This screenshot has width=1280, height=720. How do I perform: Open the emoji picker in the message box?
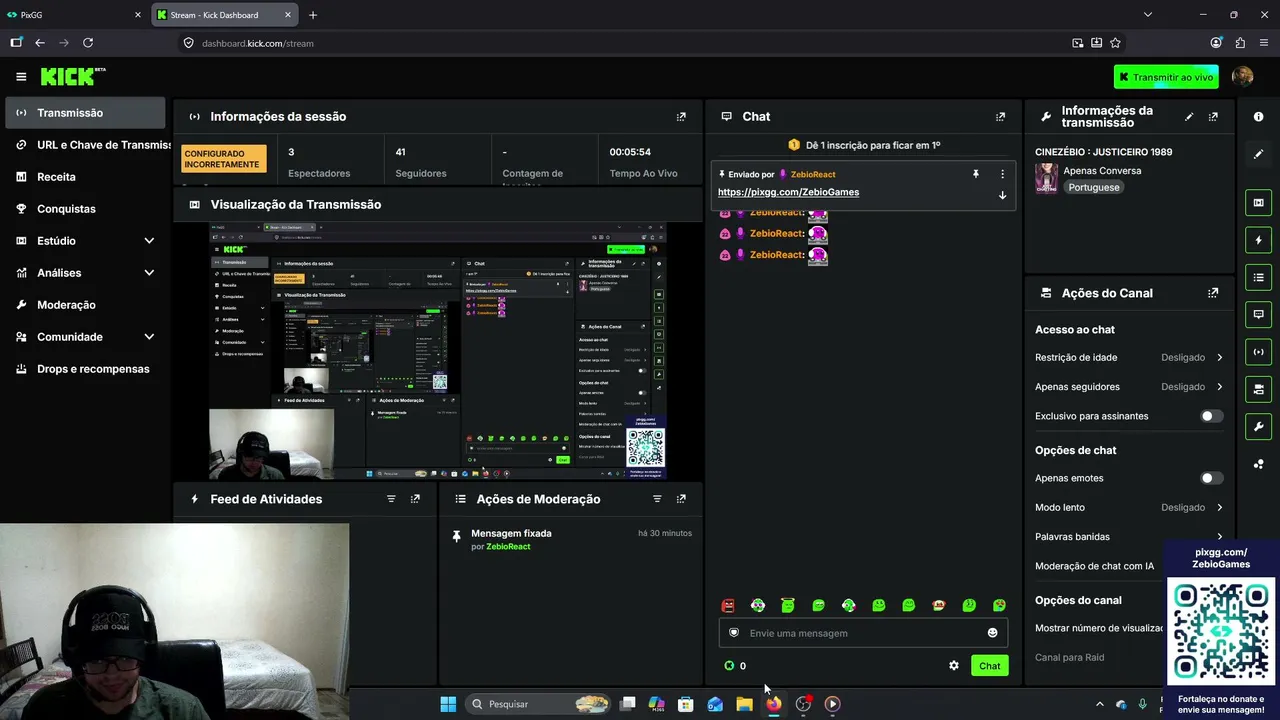(x=992, y=633)
